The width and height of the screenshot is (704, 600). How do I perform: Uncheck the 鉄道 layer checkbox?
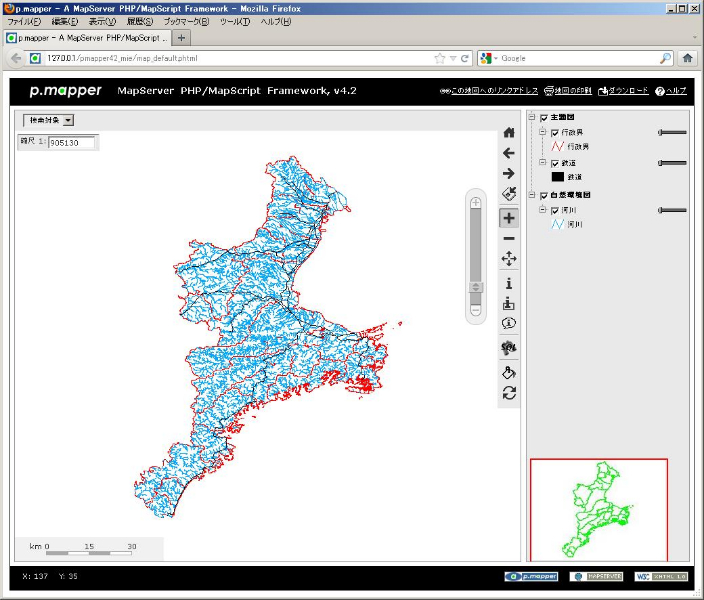tap(555, 163)
